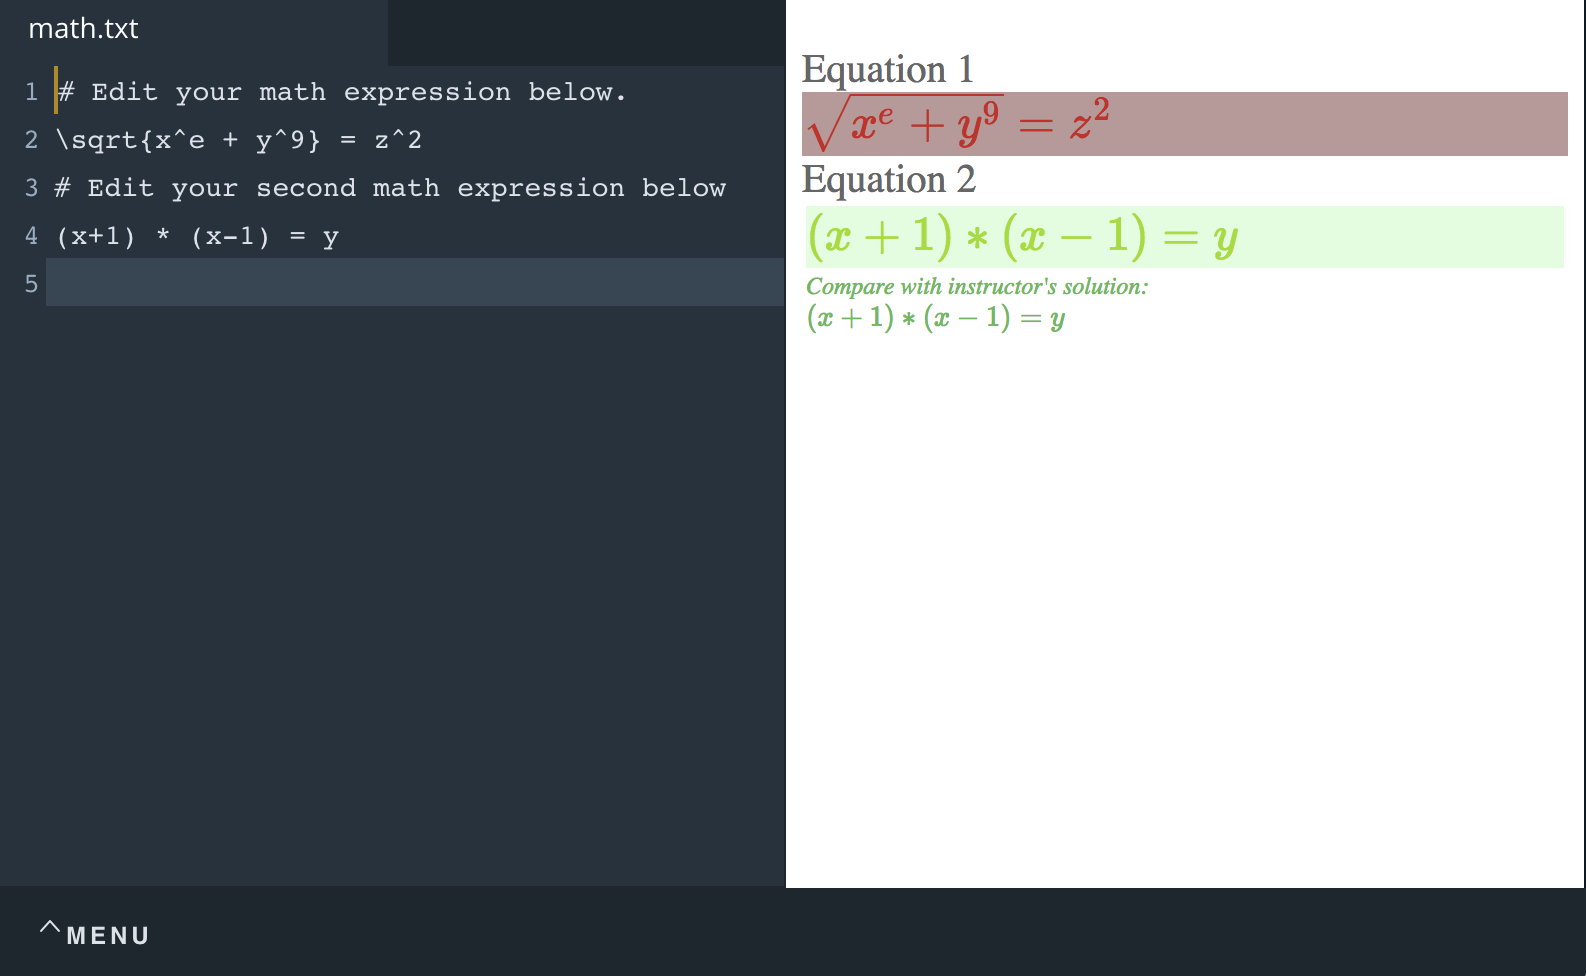Click the empty highlighted fifth editor line
Viewport: 1586px width, 976px height.
[414, 283]
